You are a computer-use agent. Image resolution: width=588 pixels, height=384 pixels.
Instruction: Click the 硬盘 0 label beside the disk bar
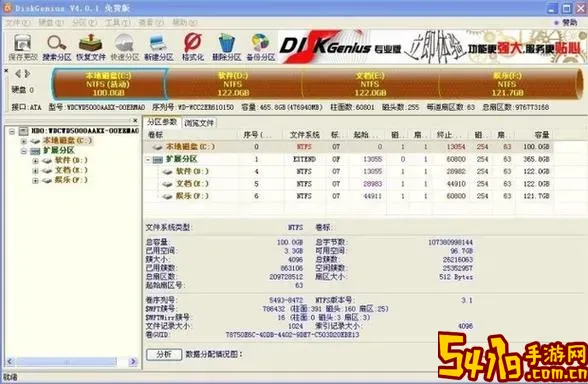click(x=22, y=90)
